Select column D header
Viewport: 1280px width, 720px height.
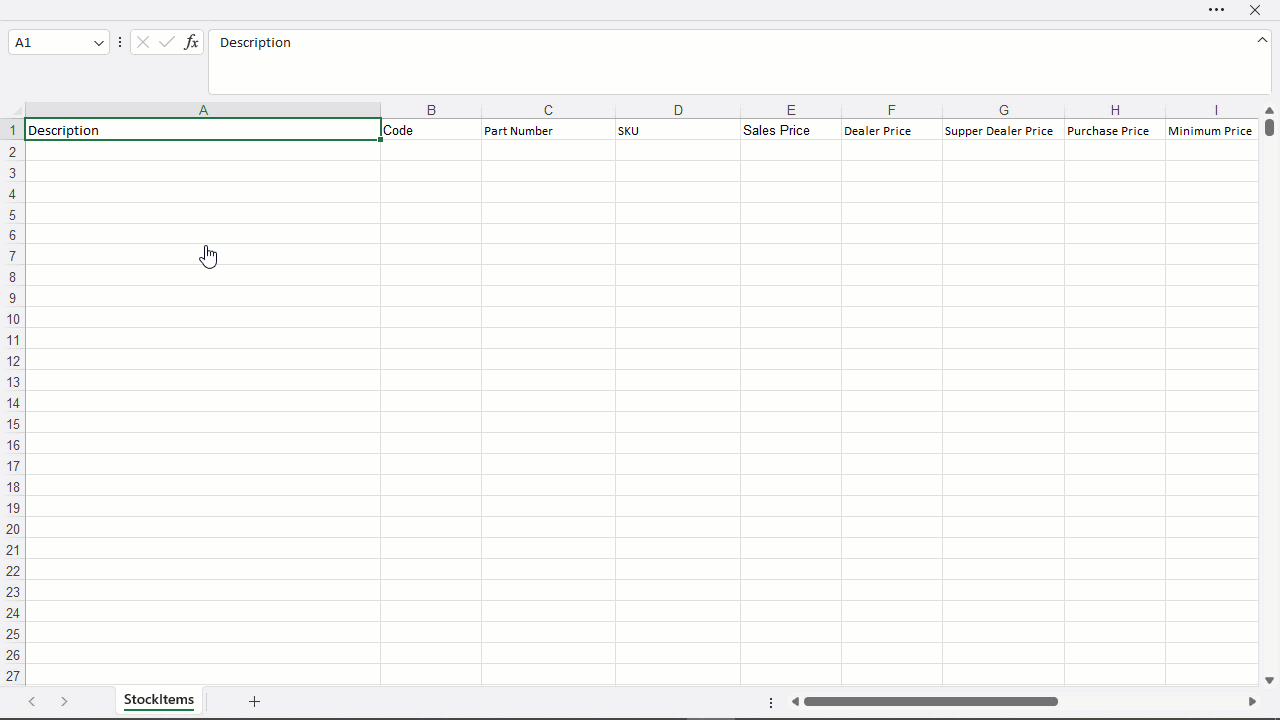click(x=678, y=110)
